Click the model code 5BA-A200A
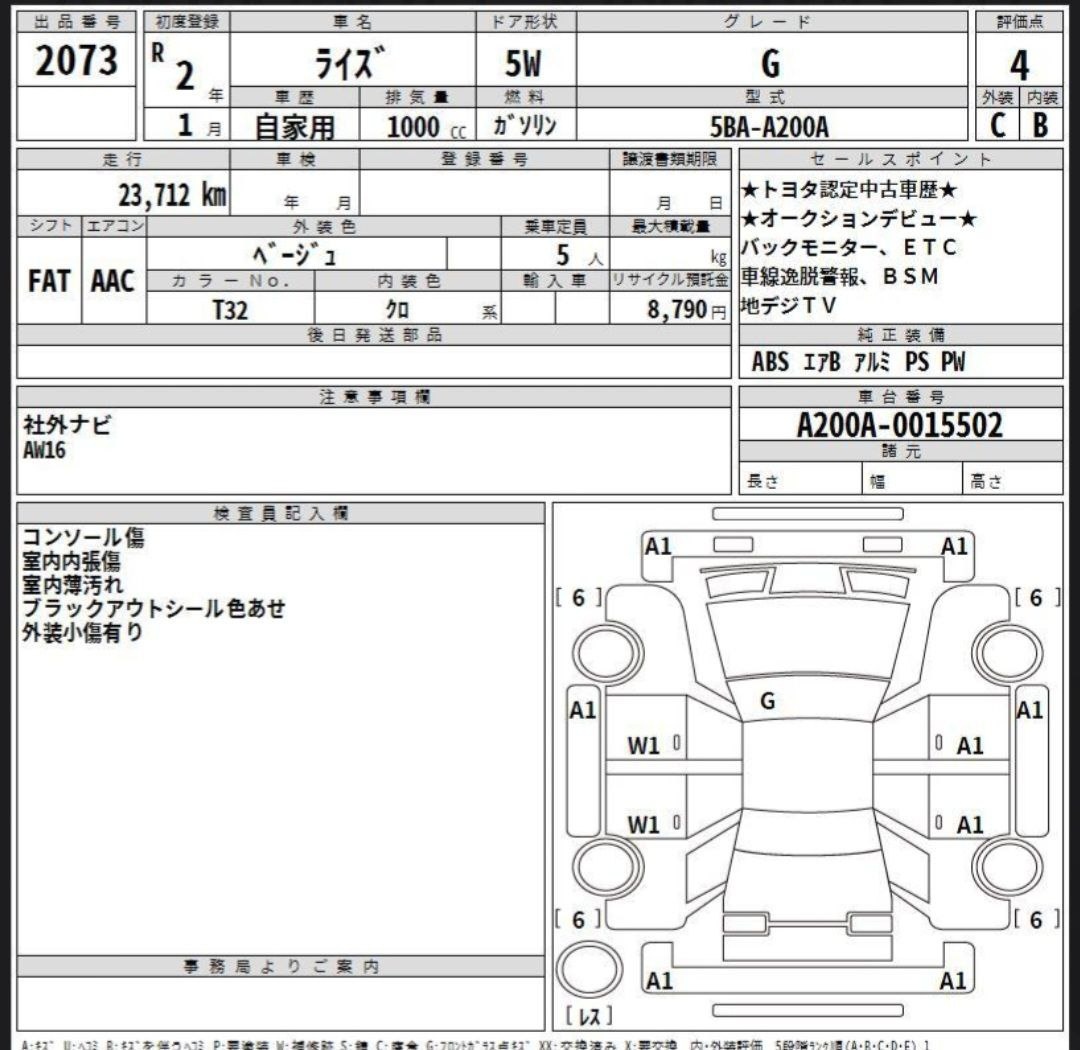1080x1050 pixels. 770,127
